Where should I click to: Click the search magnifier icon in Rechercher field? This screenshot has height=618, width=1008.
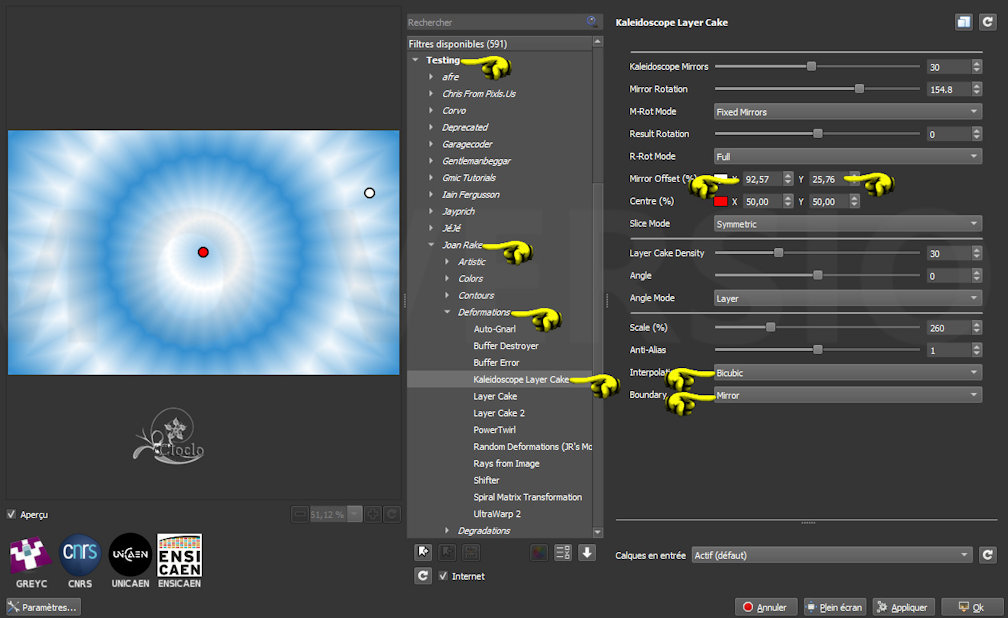coord(592,21)
